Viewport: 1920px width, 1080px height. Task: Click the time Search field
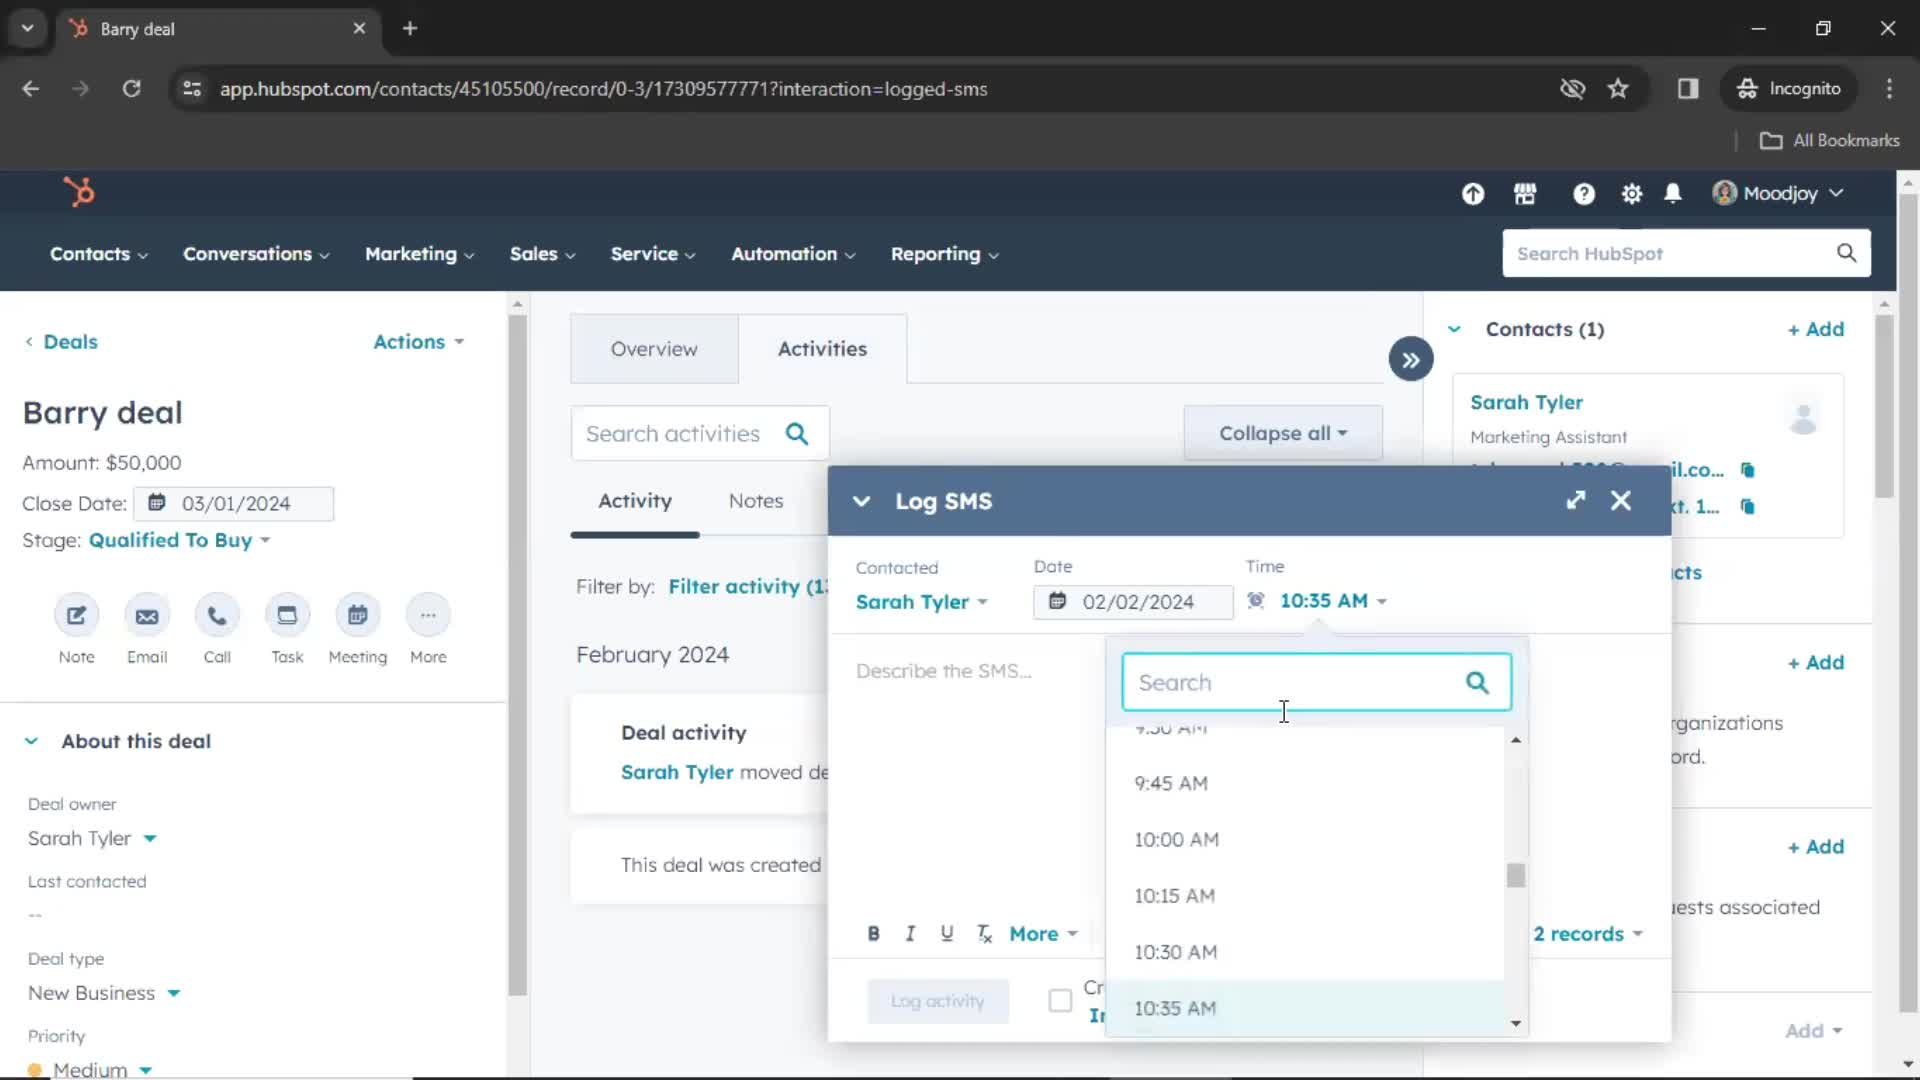(x=1316, y=683)
